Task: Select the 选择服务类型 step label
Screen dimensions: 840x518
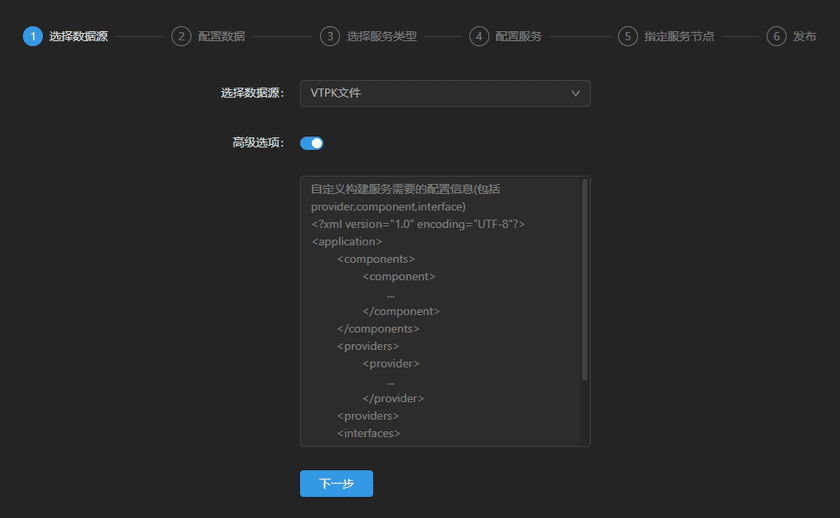Action: click(x=381, y=36)
